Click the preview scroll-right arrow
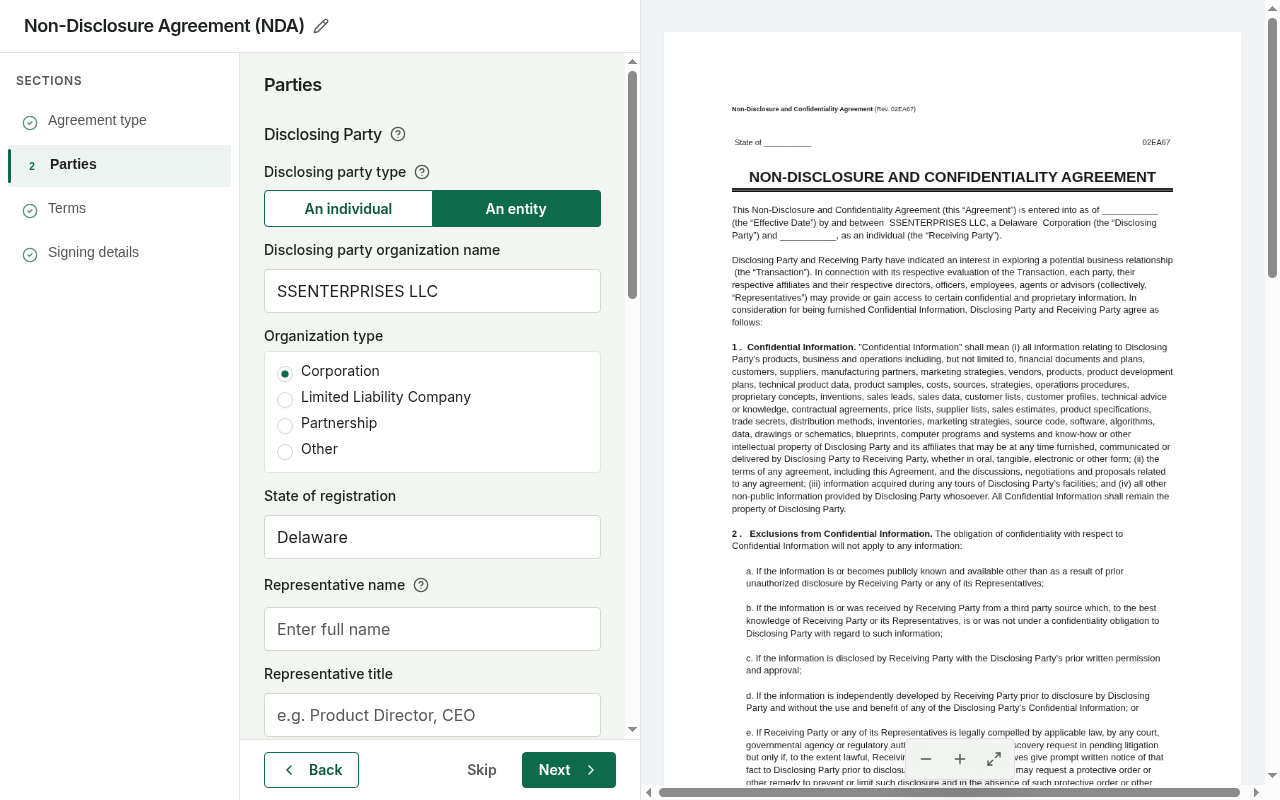1280x800 pixels. tap(1256, 792)
